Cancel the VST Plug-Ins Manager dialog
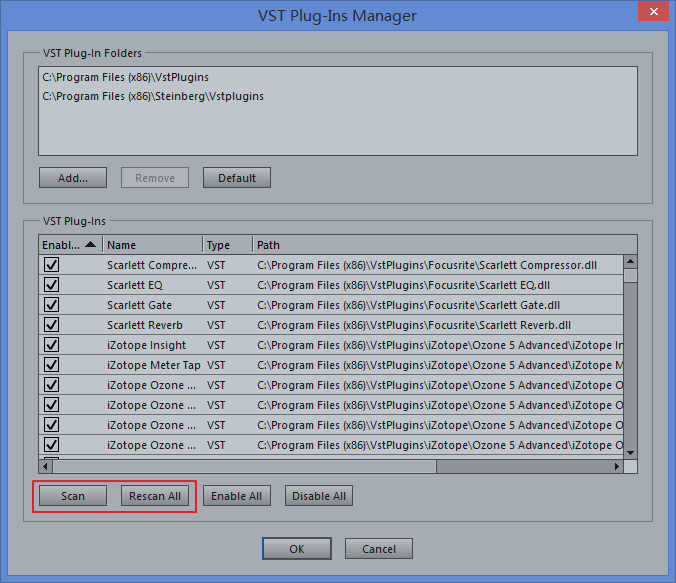This screenshot has height=583, width=676. pyautogui.click(x=378, y=549)
